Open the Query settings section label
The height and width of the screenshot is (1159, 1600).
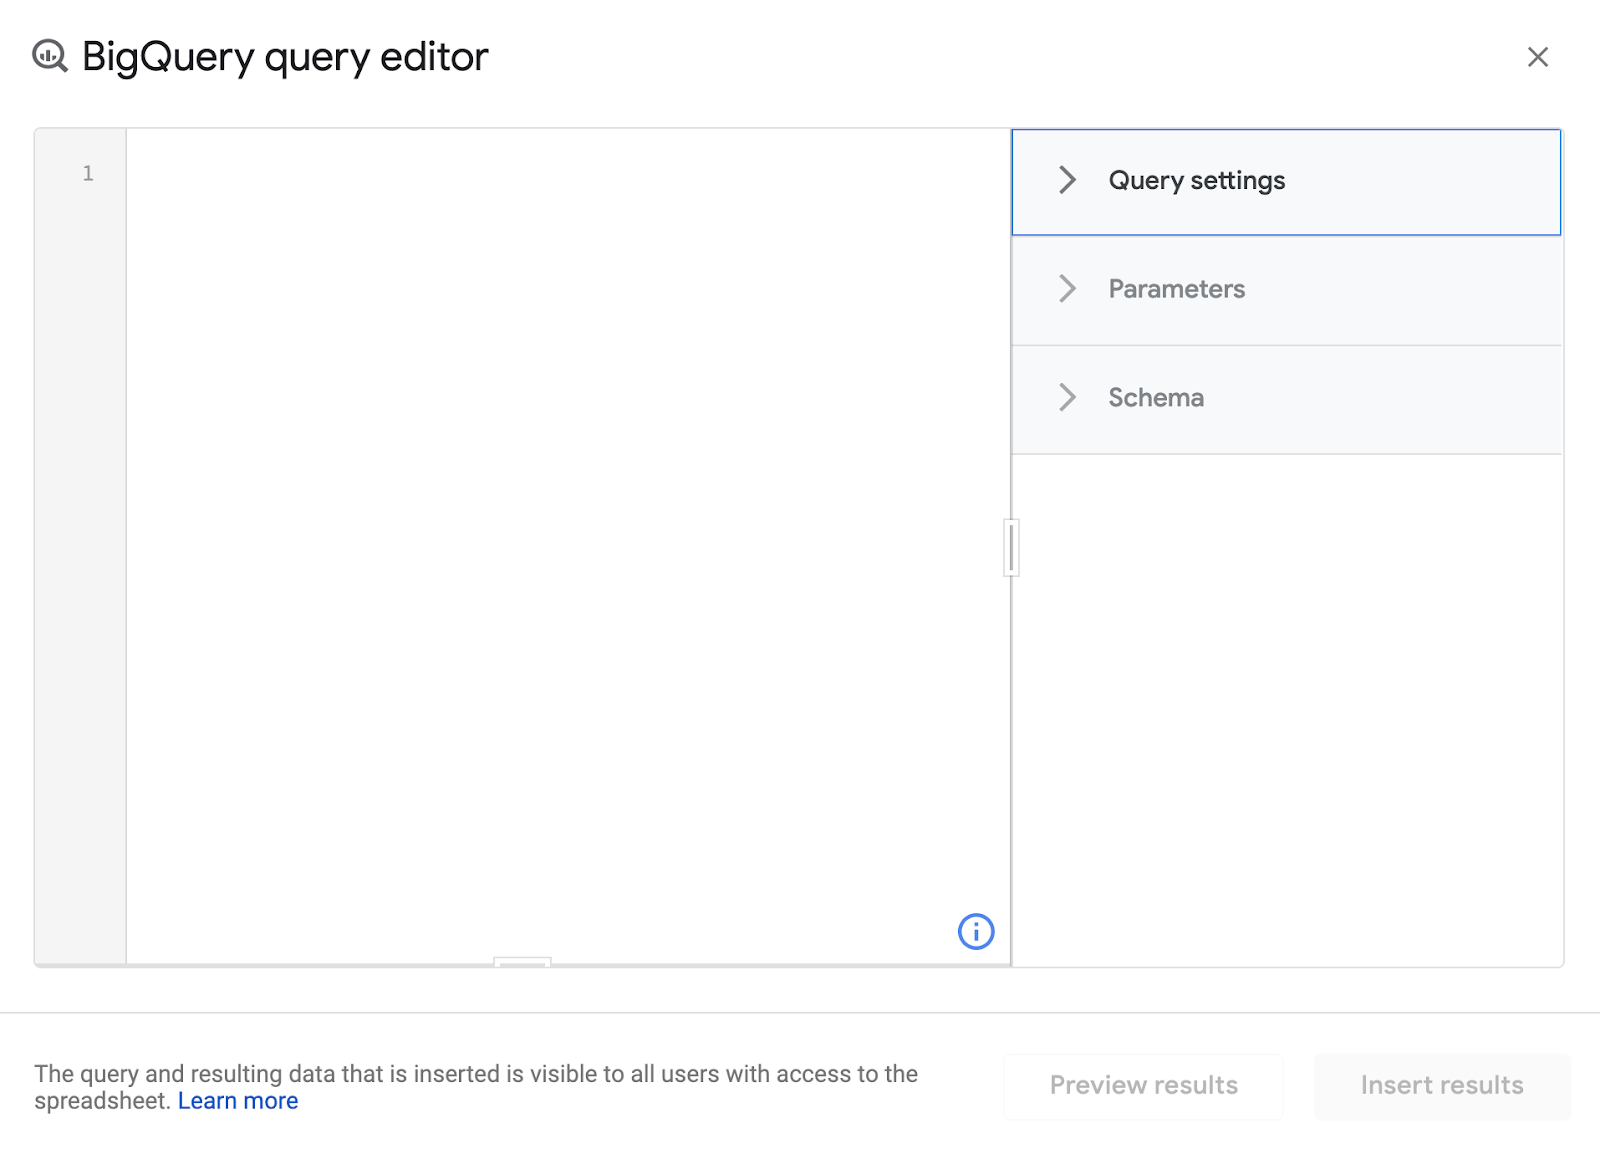pyautogui.click(x=1197, y=181)
